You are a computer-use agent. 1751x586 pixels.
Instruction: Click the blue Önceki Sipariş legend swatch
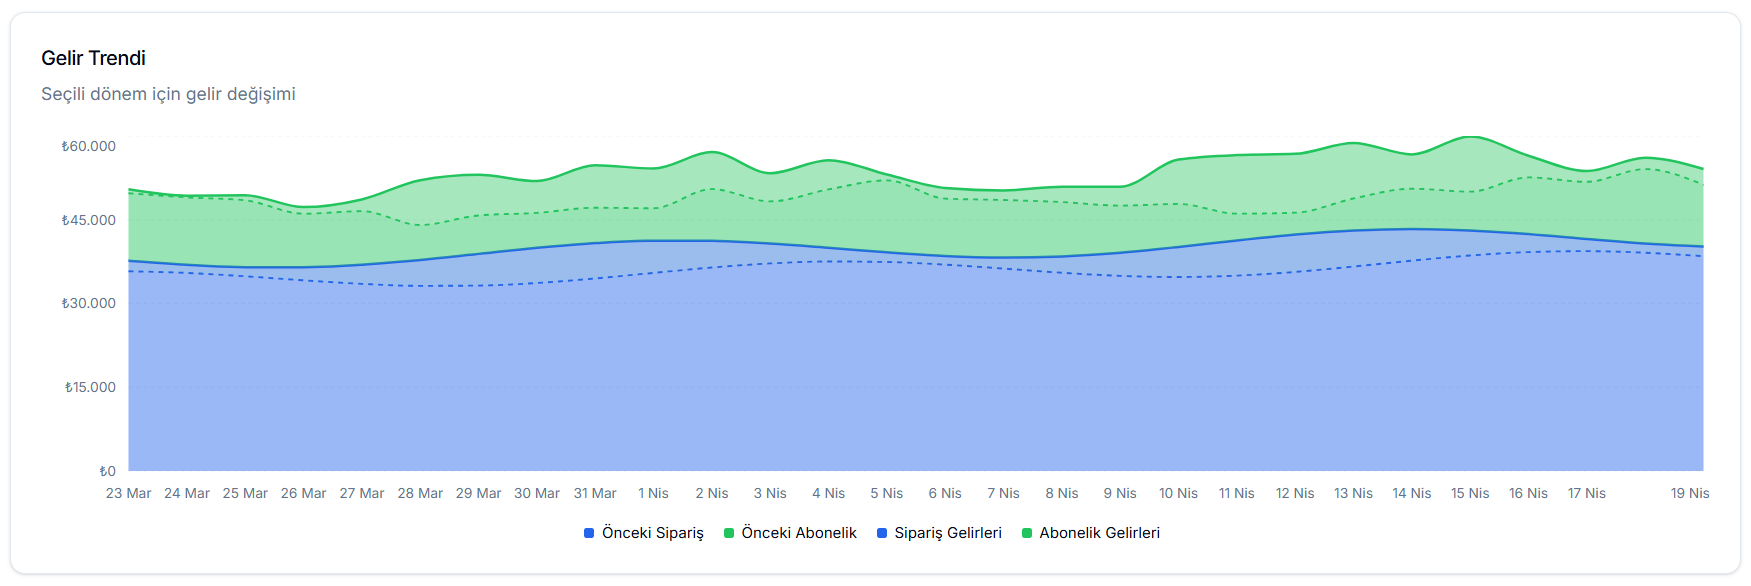[x=589, y=533]
